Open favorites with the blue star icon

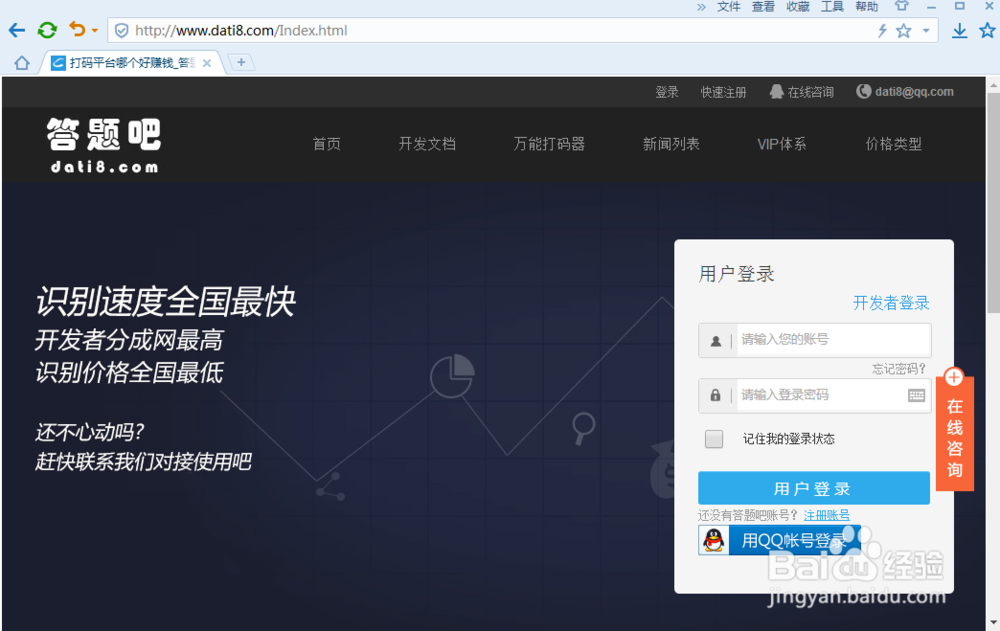coord(987,30)
